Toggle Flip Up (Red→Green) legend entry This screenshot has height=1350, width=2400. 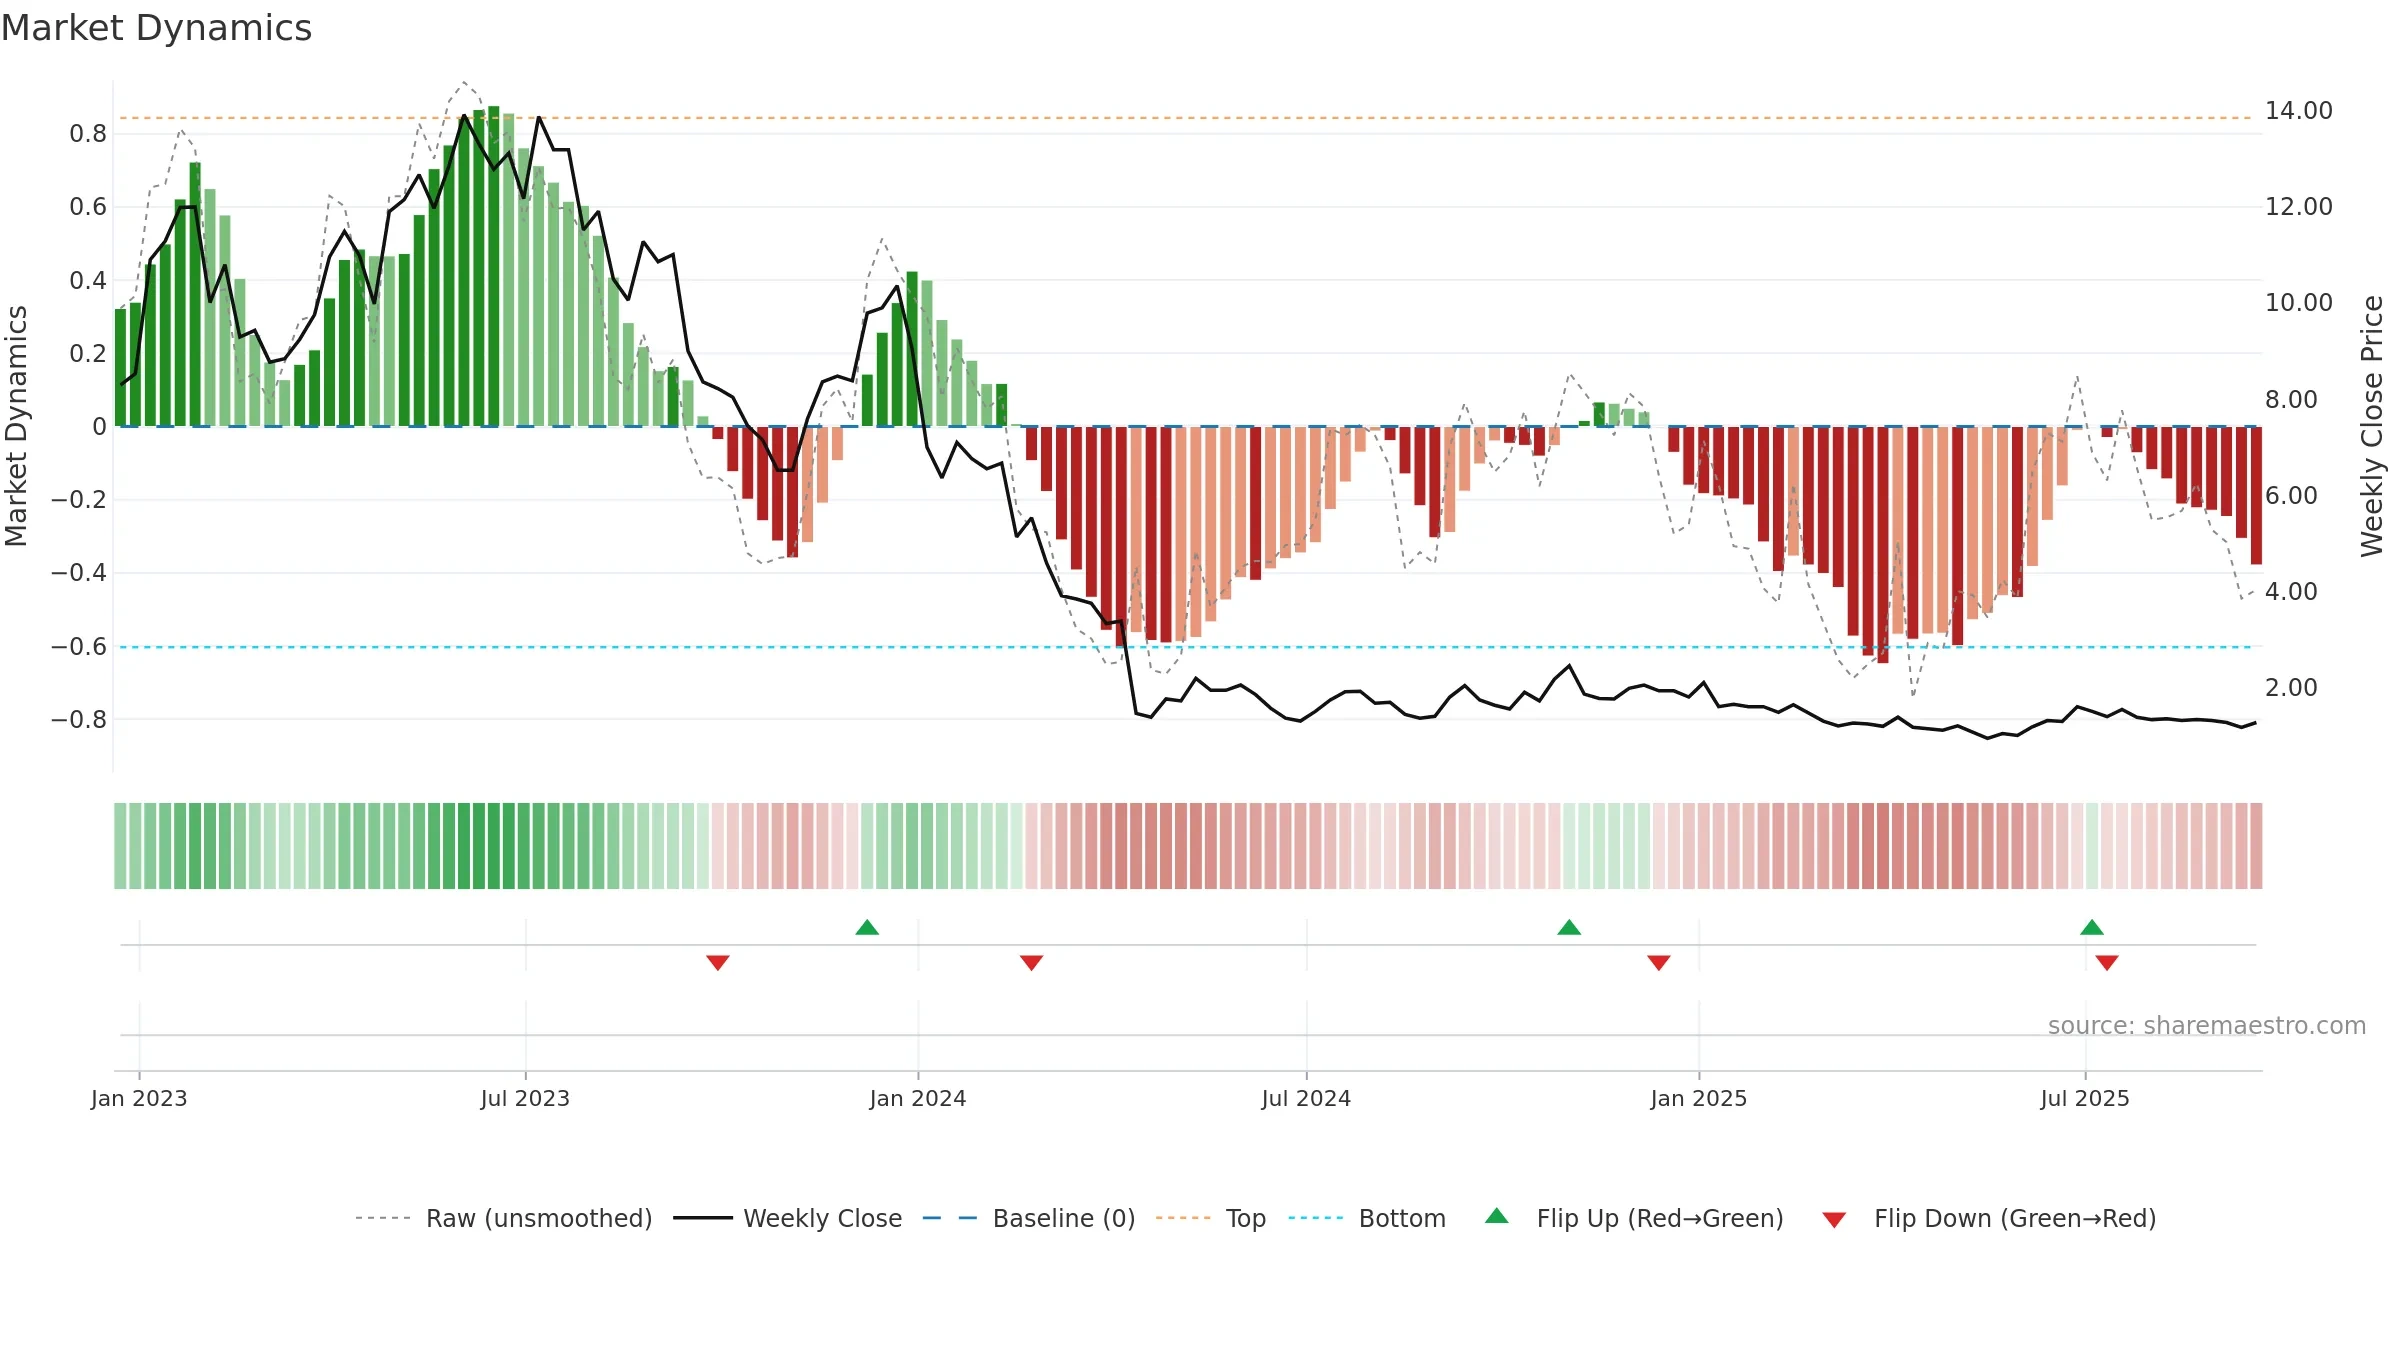[x=1634, y=1218]
